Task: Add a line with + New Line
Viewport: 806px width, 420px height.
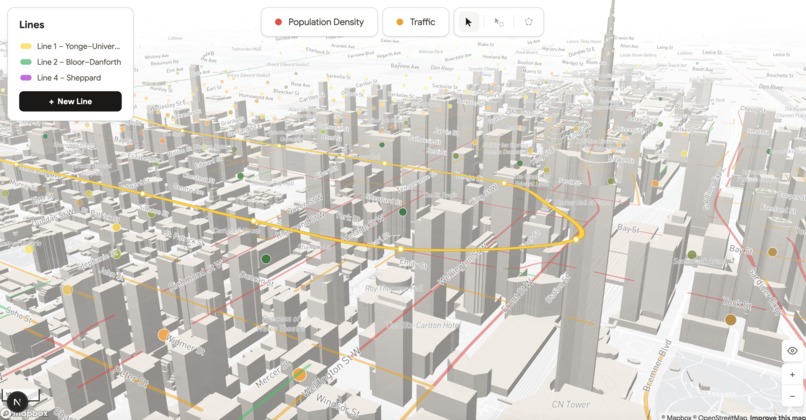Action: [70, 101]
